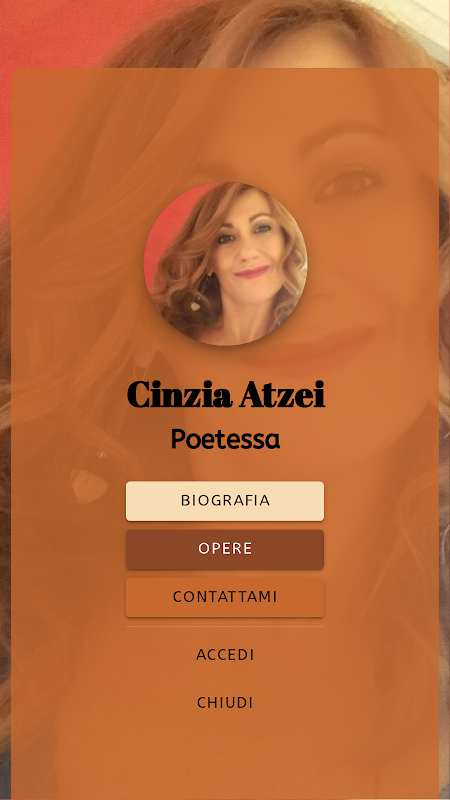The width and height of the screenshot is (450, 800).
Task: Select the OPERE menu item
Action: [x=225, y=549]
